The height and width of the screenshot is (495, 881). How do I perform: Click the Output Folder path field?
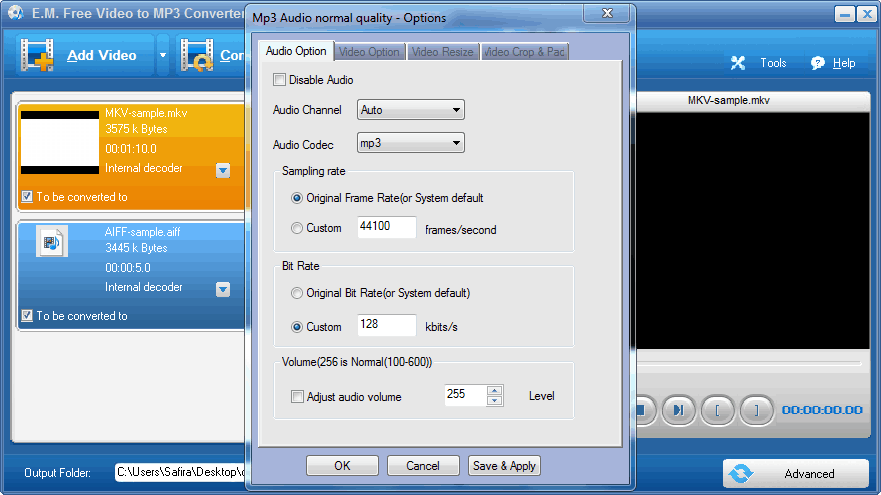pos(180,473)
